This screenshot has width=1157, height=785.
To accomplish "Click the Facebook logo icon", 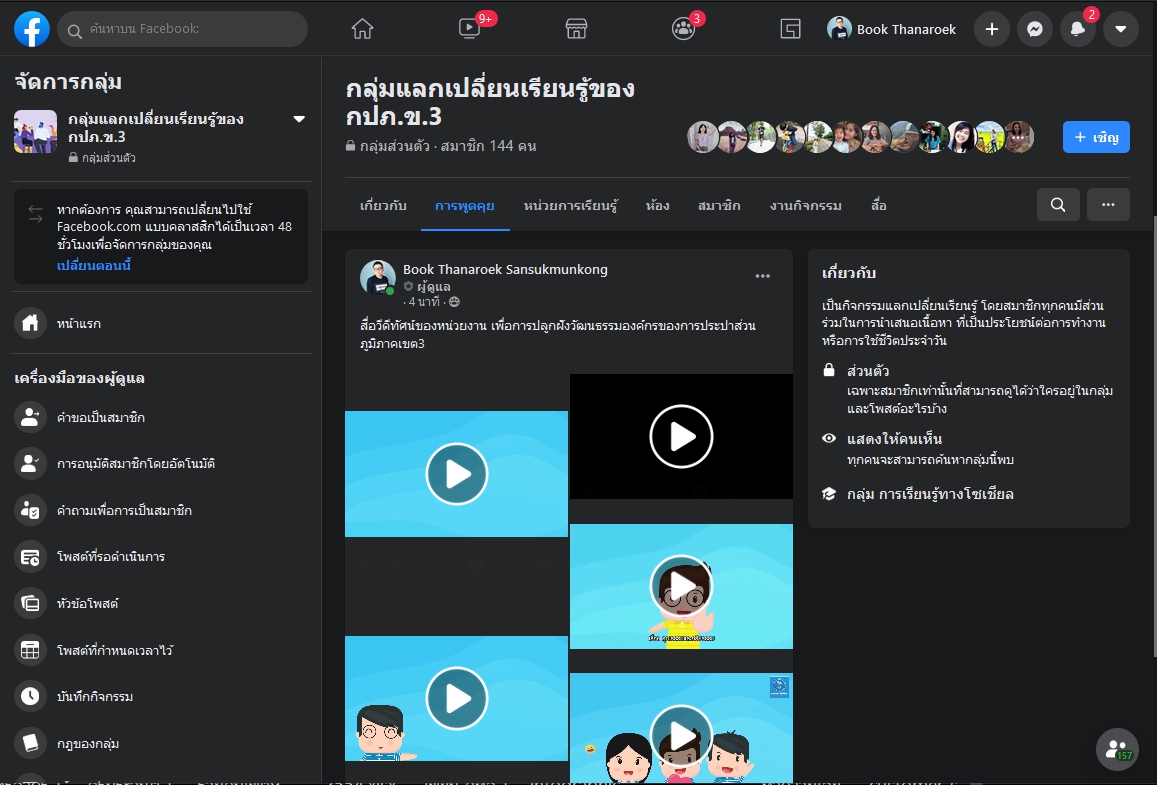I will [x=32, y=29].
